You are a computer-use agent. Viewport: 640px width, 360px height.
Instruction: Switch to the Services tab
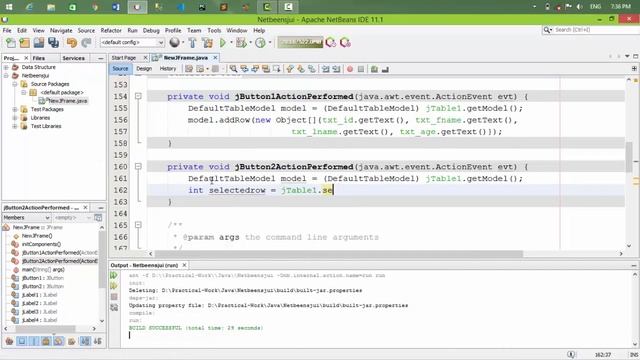point(73,58)
